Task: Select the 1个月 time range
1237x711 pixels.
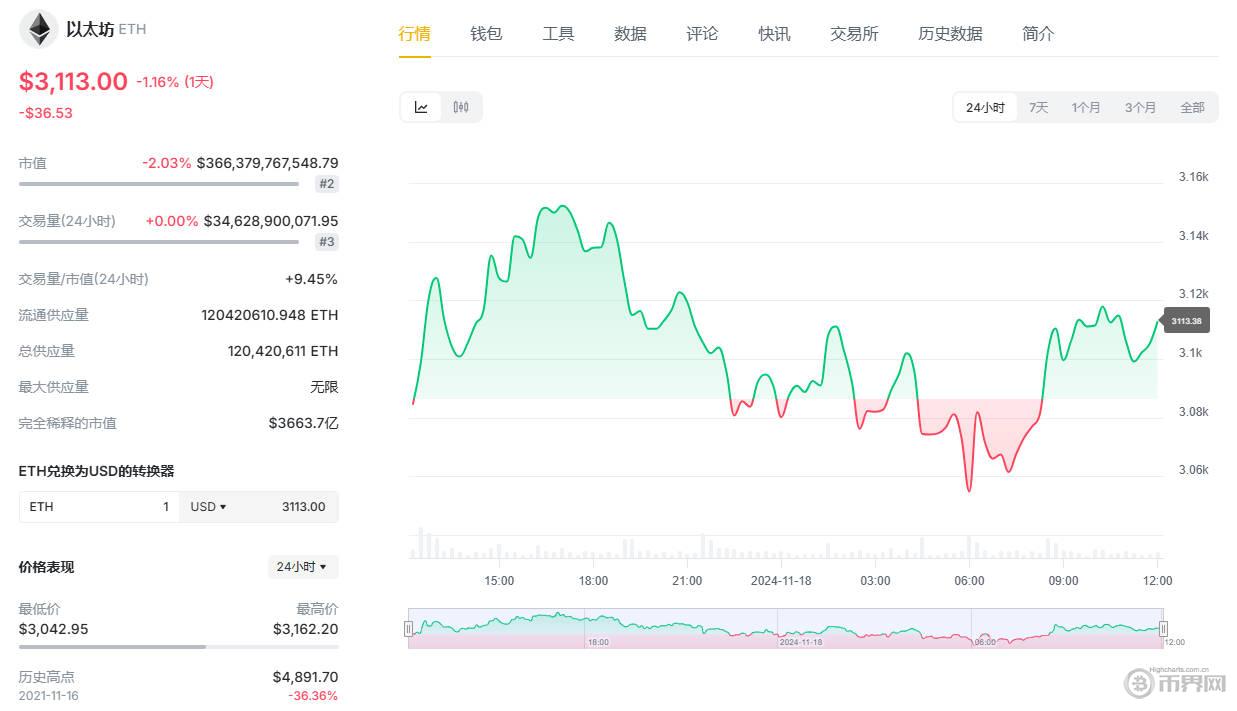Action: (1086, 107)
